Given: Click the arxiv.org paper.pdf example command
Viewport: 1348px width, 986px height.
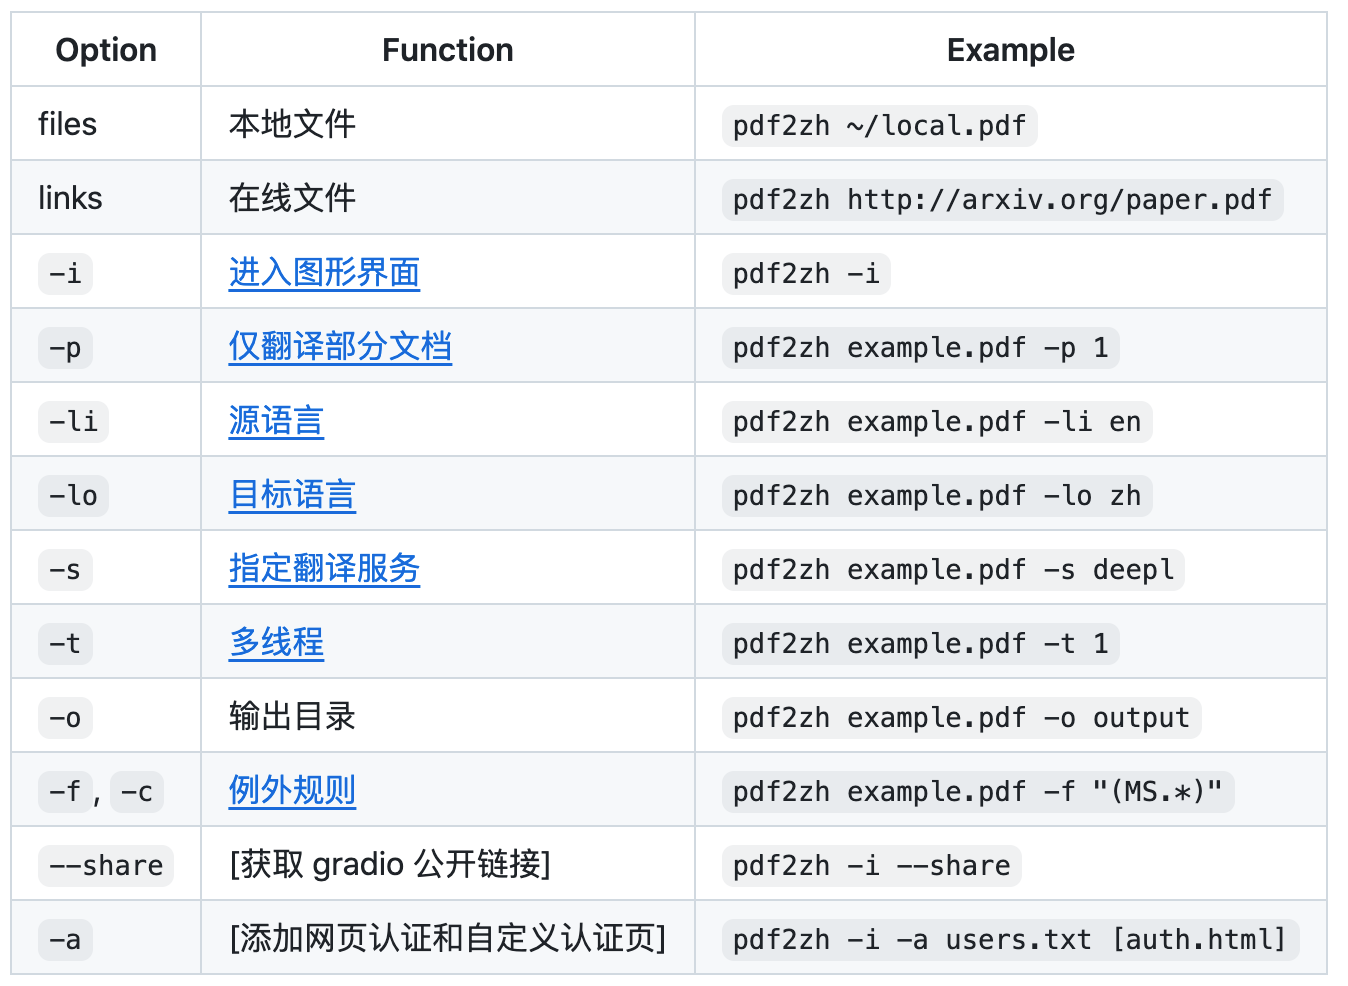Looking at the screenshot, I should (1002, 200).
